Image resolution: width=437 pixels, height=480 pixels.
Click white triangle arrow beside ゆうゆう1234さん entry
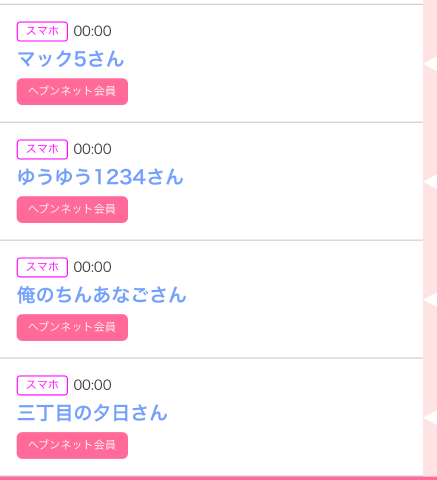pyautogui.click(x=430, y=182)
